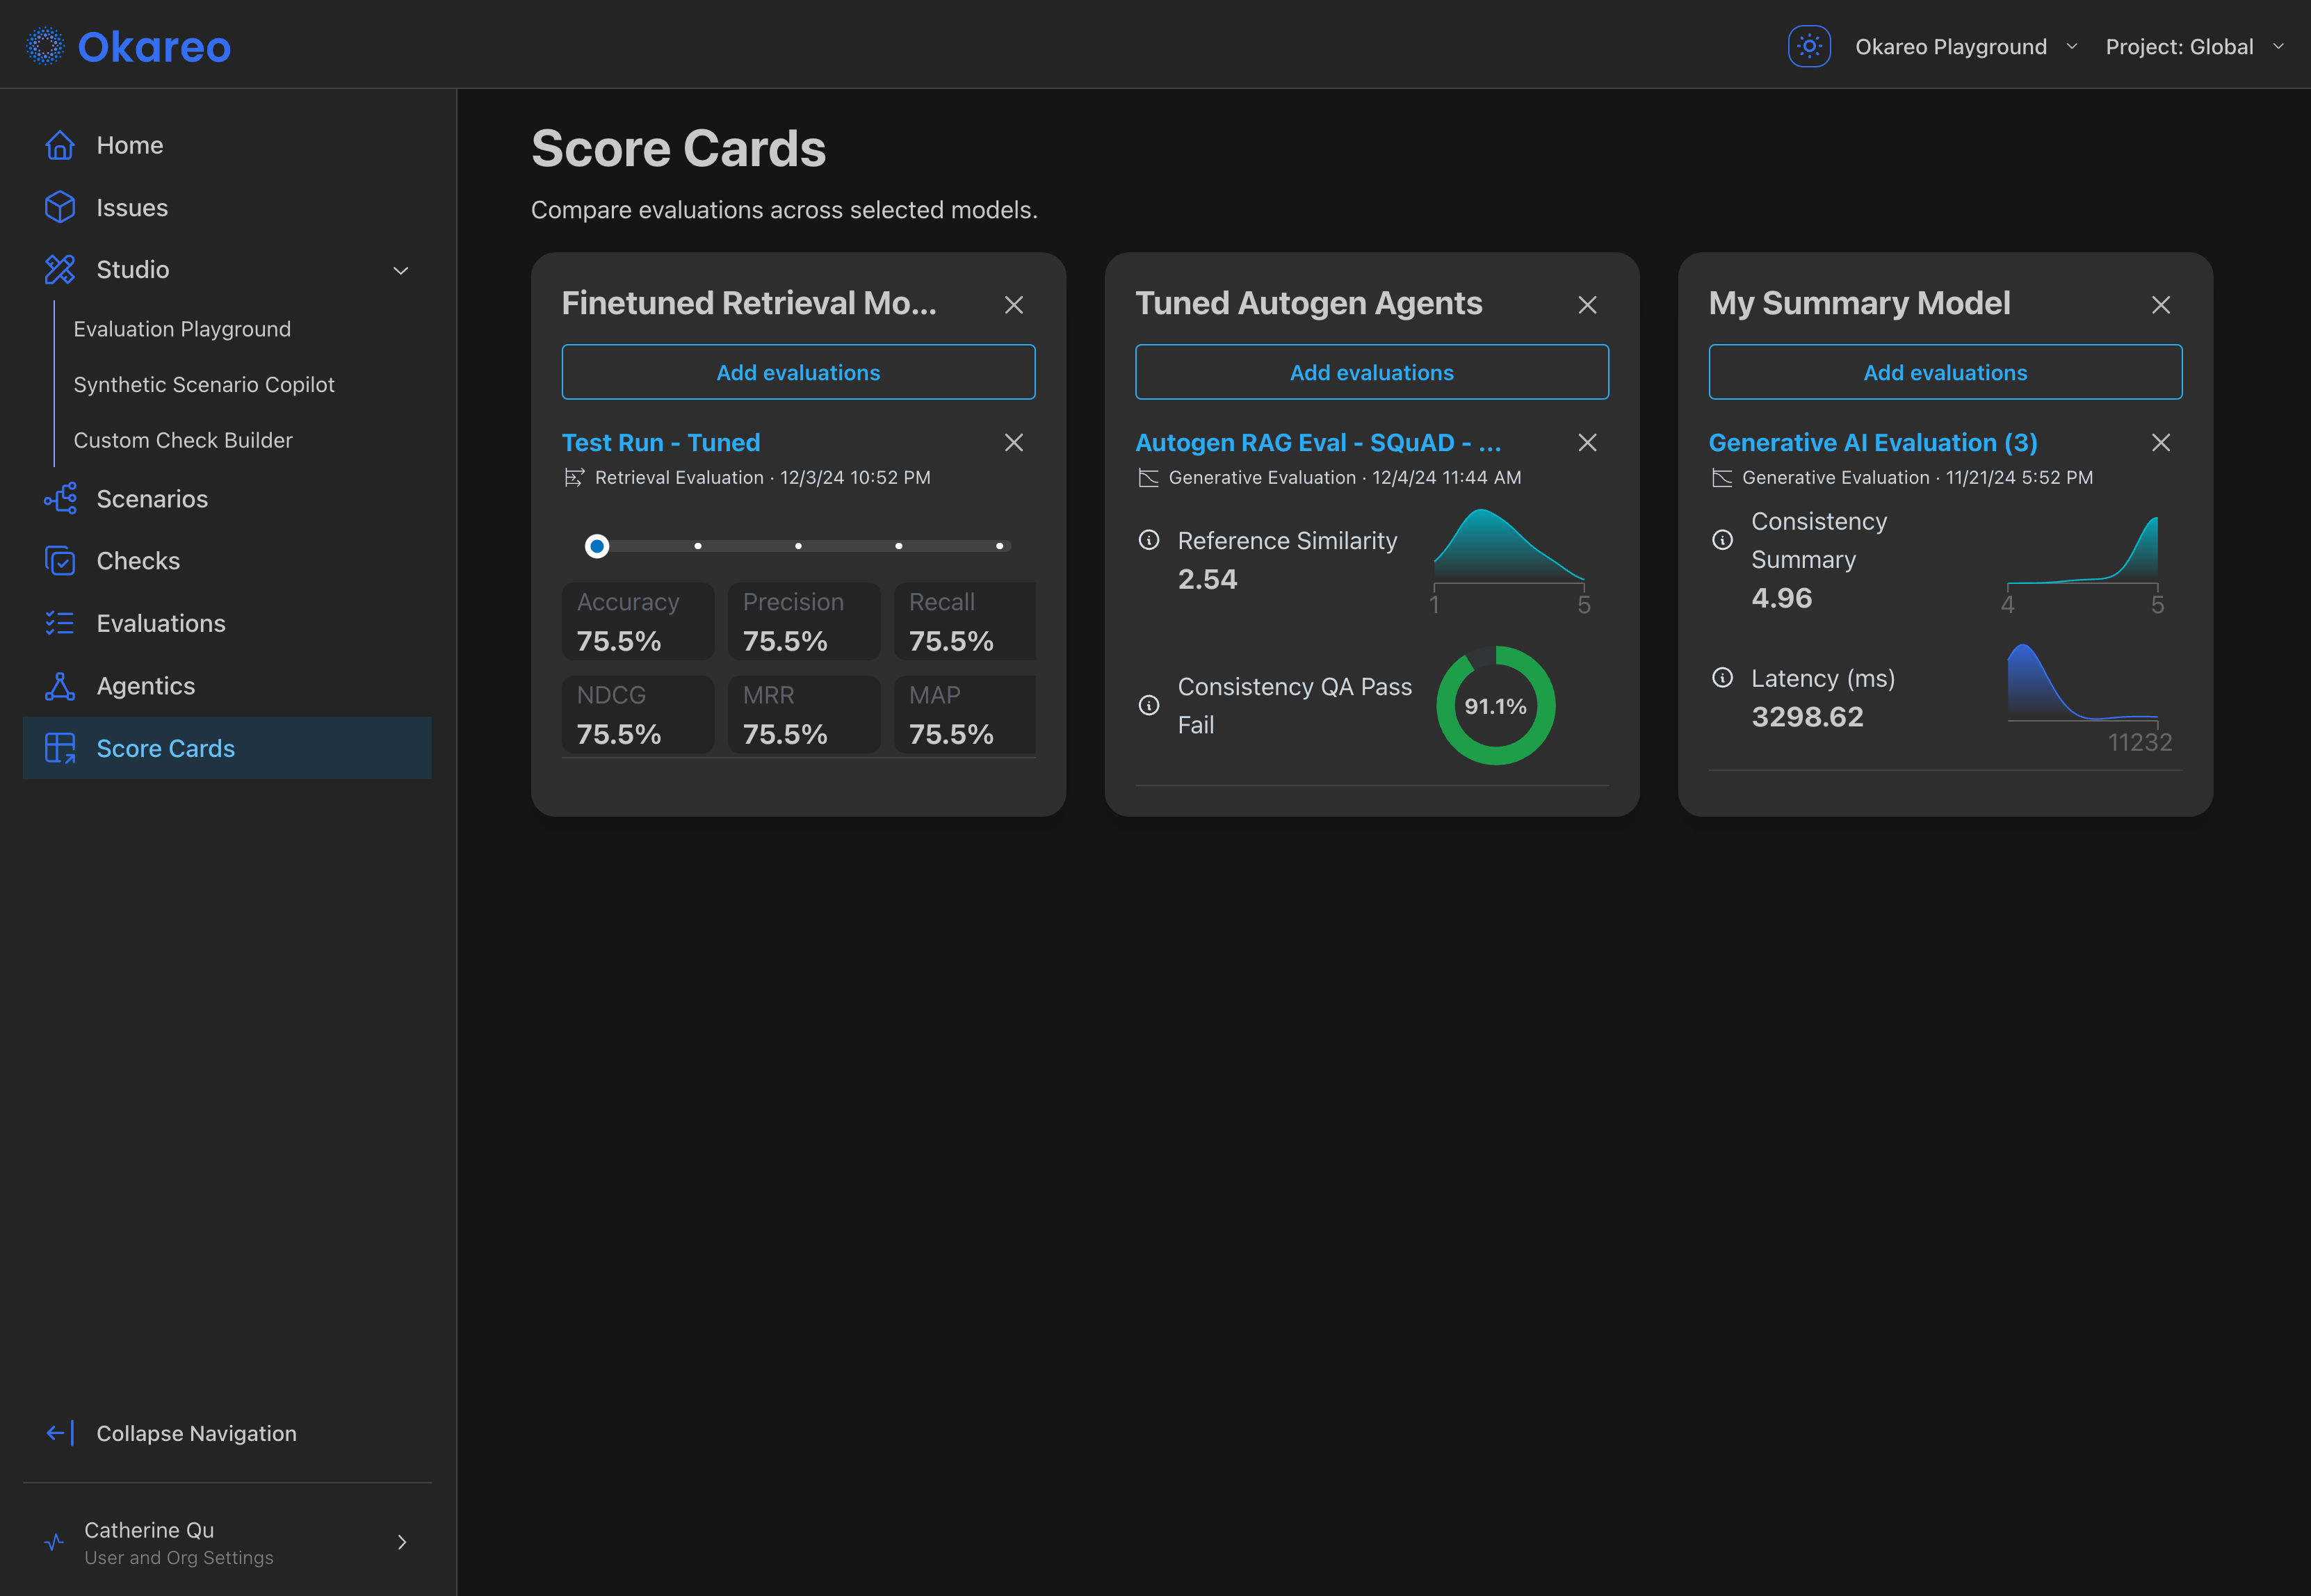
Task: Info icon next to Reference Similarity
Action: 1149,541
